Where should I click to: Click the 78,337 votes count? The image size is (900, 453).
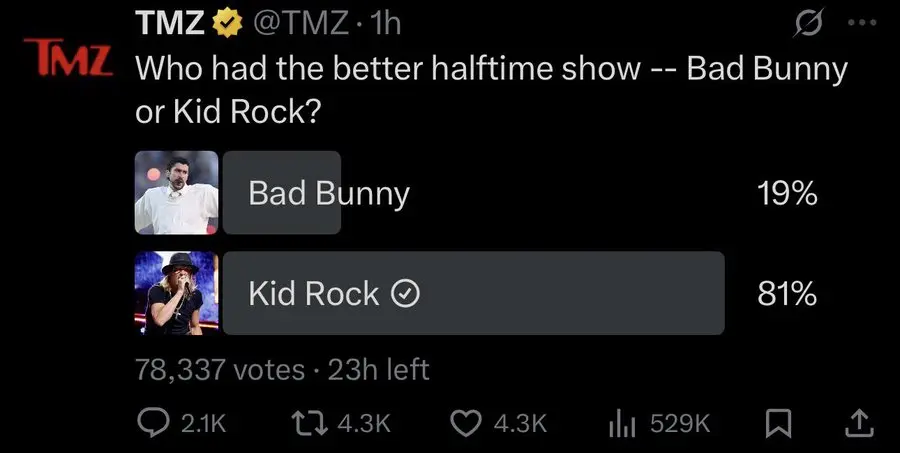point(220,369)
